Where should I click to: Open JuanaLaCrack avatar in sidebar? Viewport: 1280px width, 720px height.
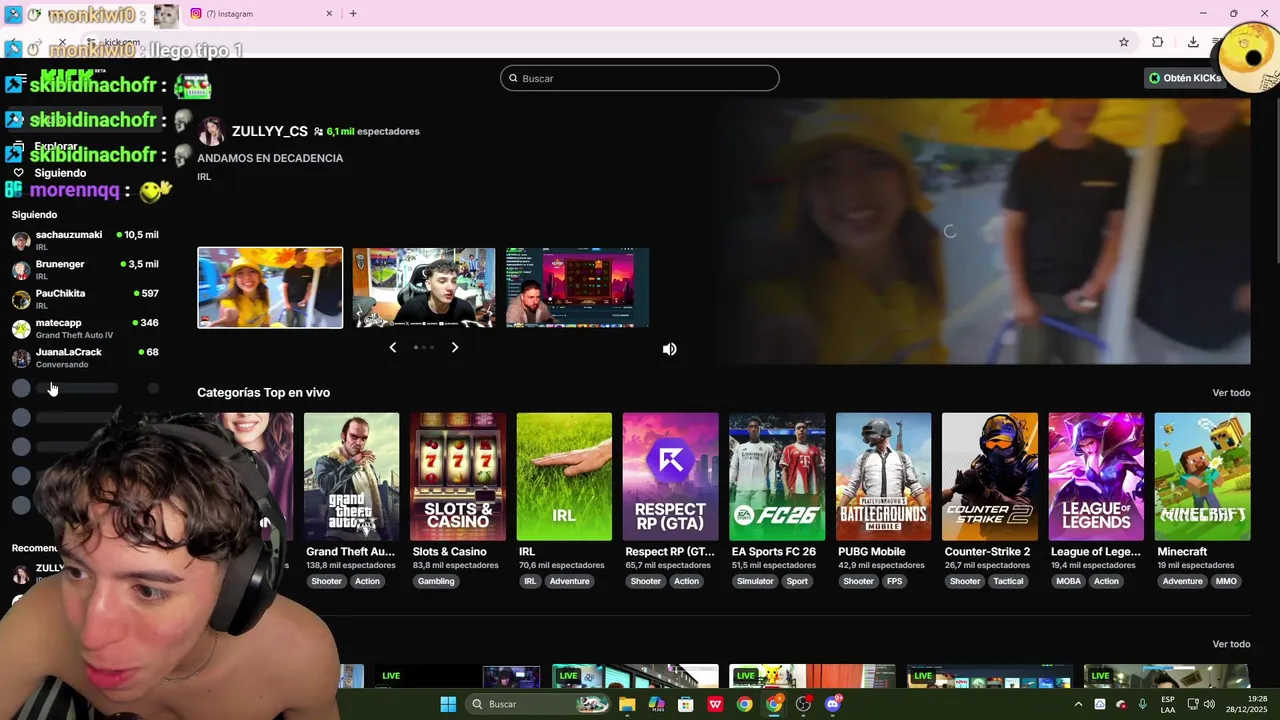(x=21, y=358)
